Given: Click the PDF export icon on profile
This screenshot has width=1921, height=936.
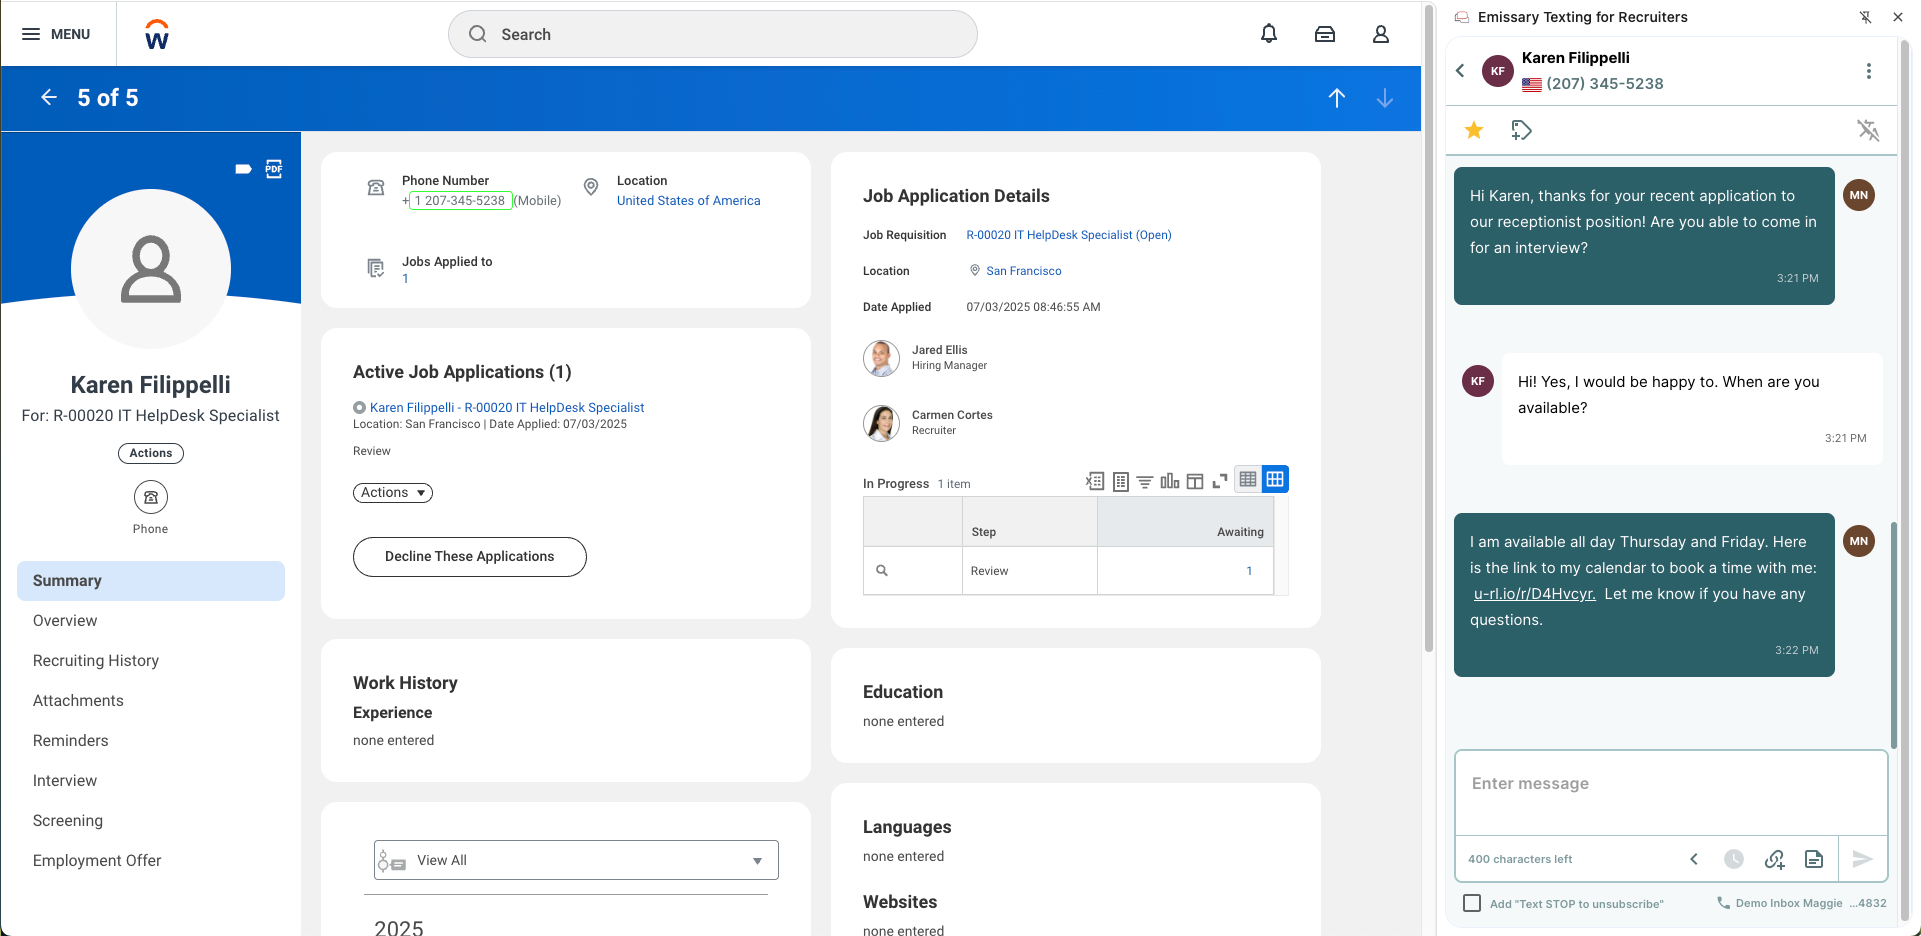Looking at the screenshot, I should pos(274,169).
